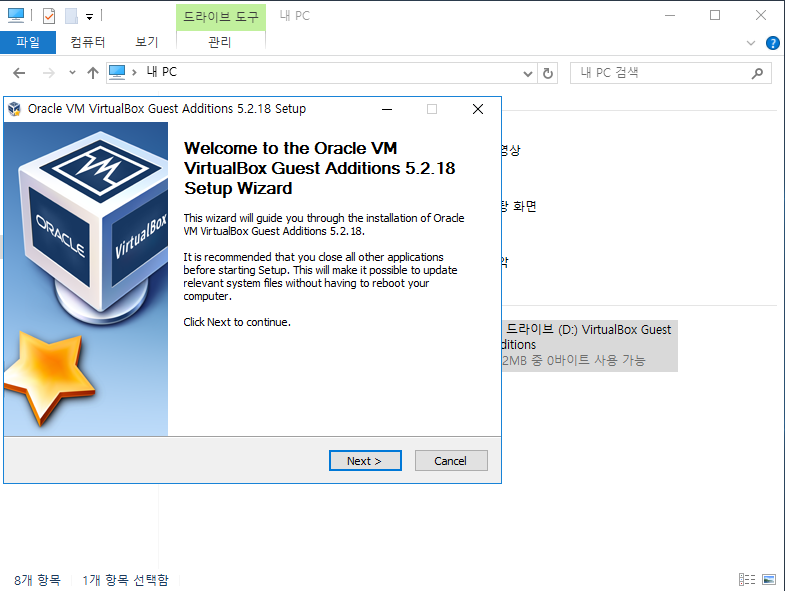Open the 컴퓨터 ribbon tab

pyautogui.click(x=88, y=42)
